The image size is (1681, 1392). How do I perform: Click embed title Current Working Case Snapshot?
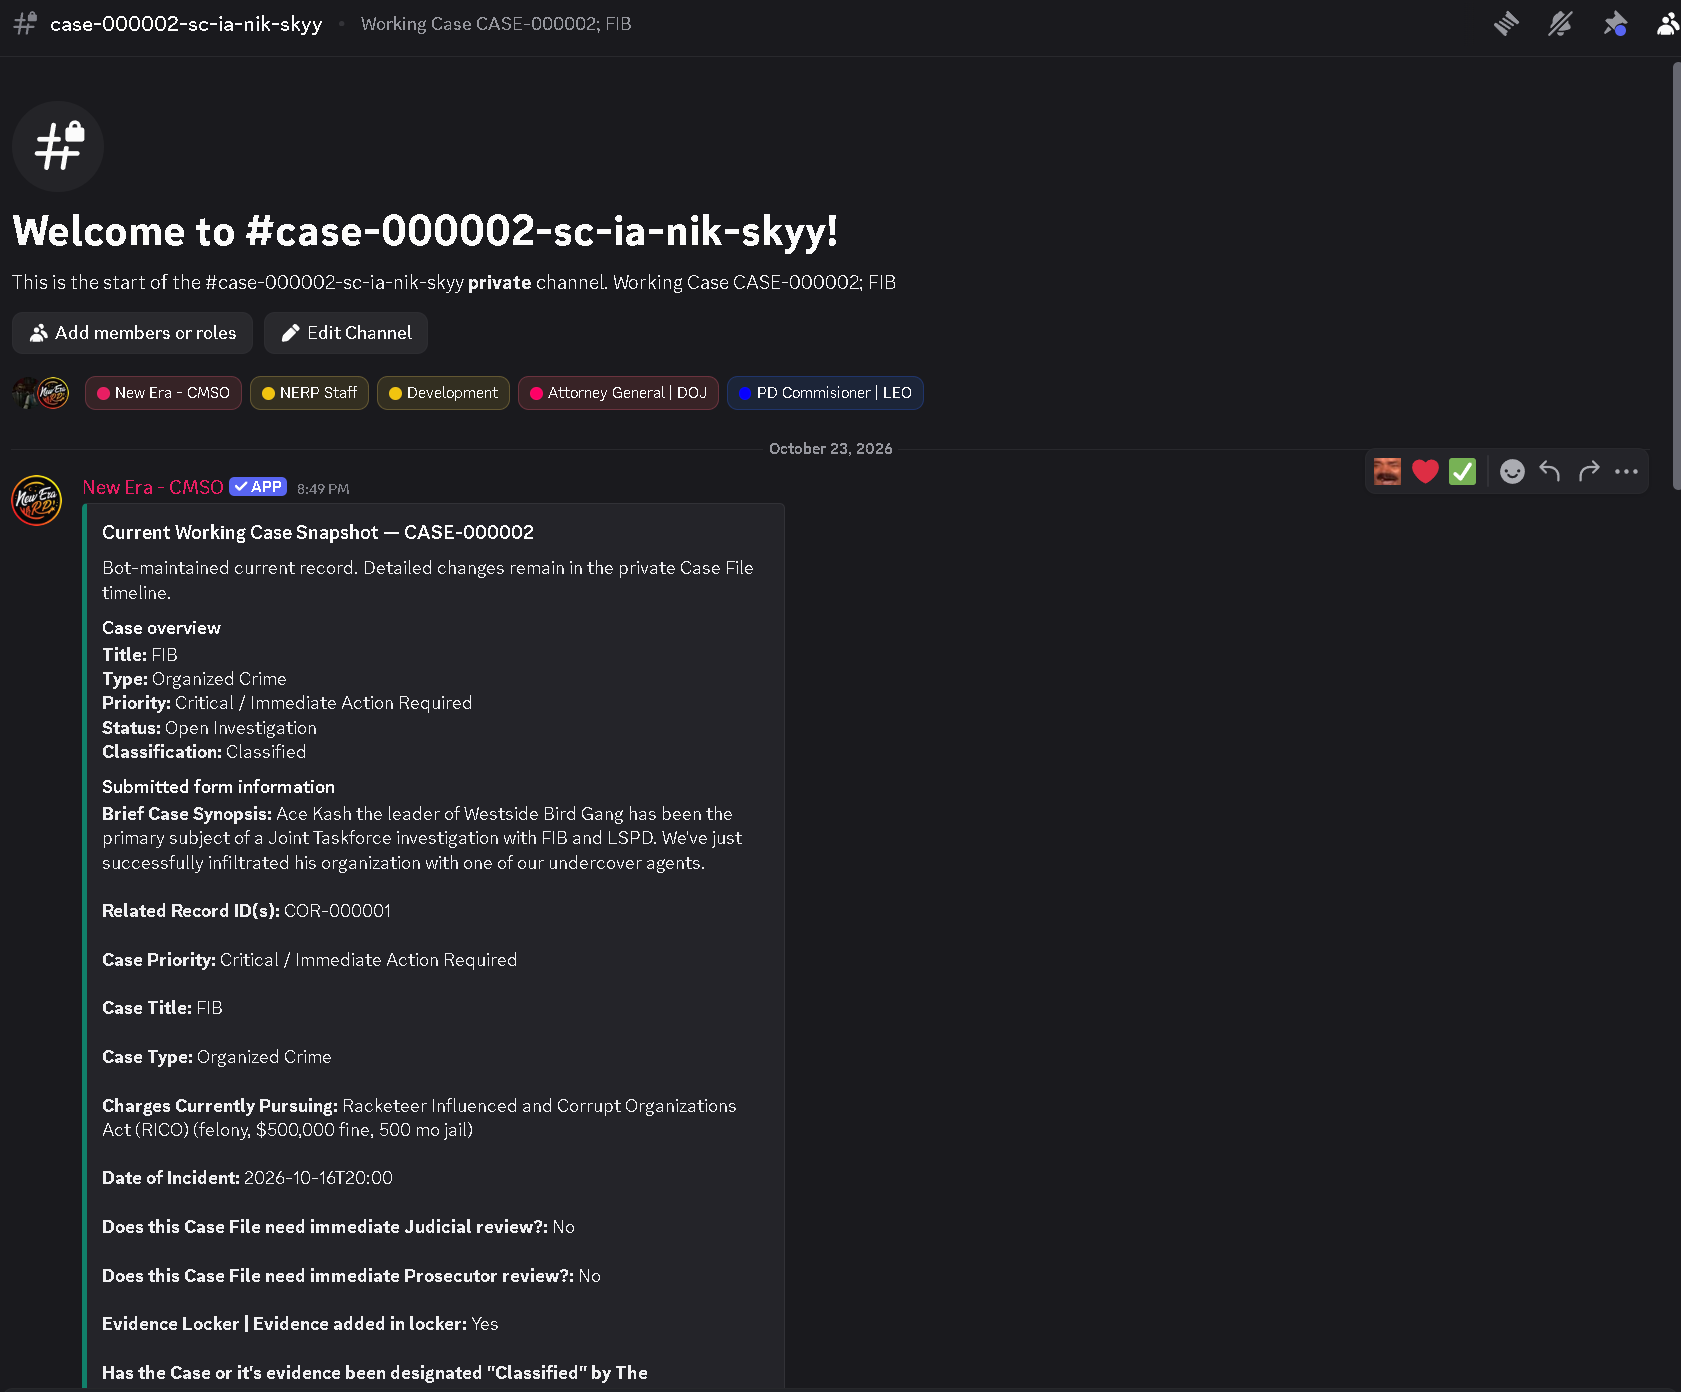pos(318,532)
